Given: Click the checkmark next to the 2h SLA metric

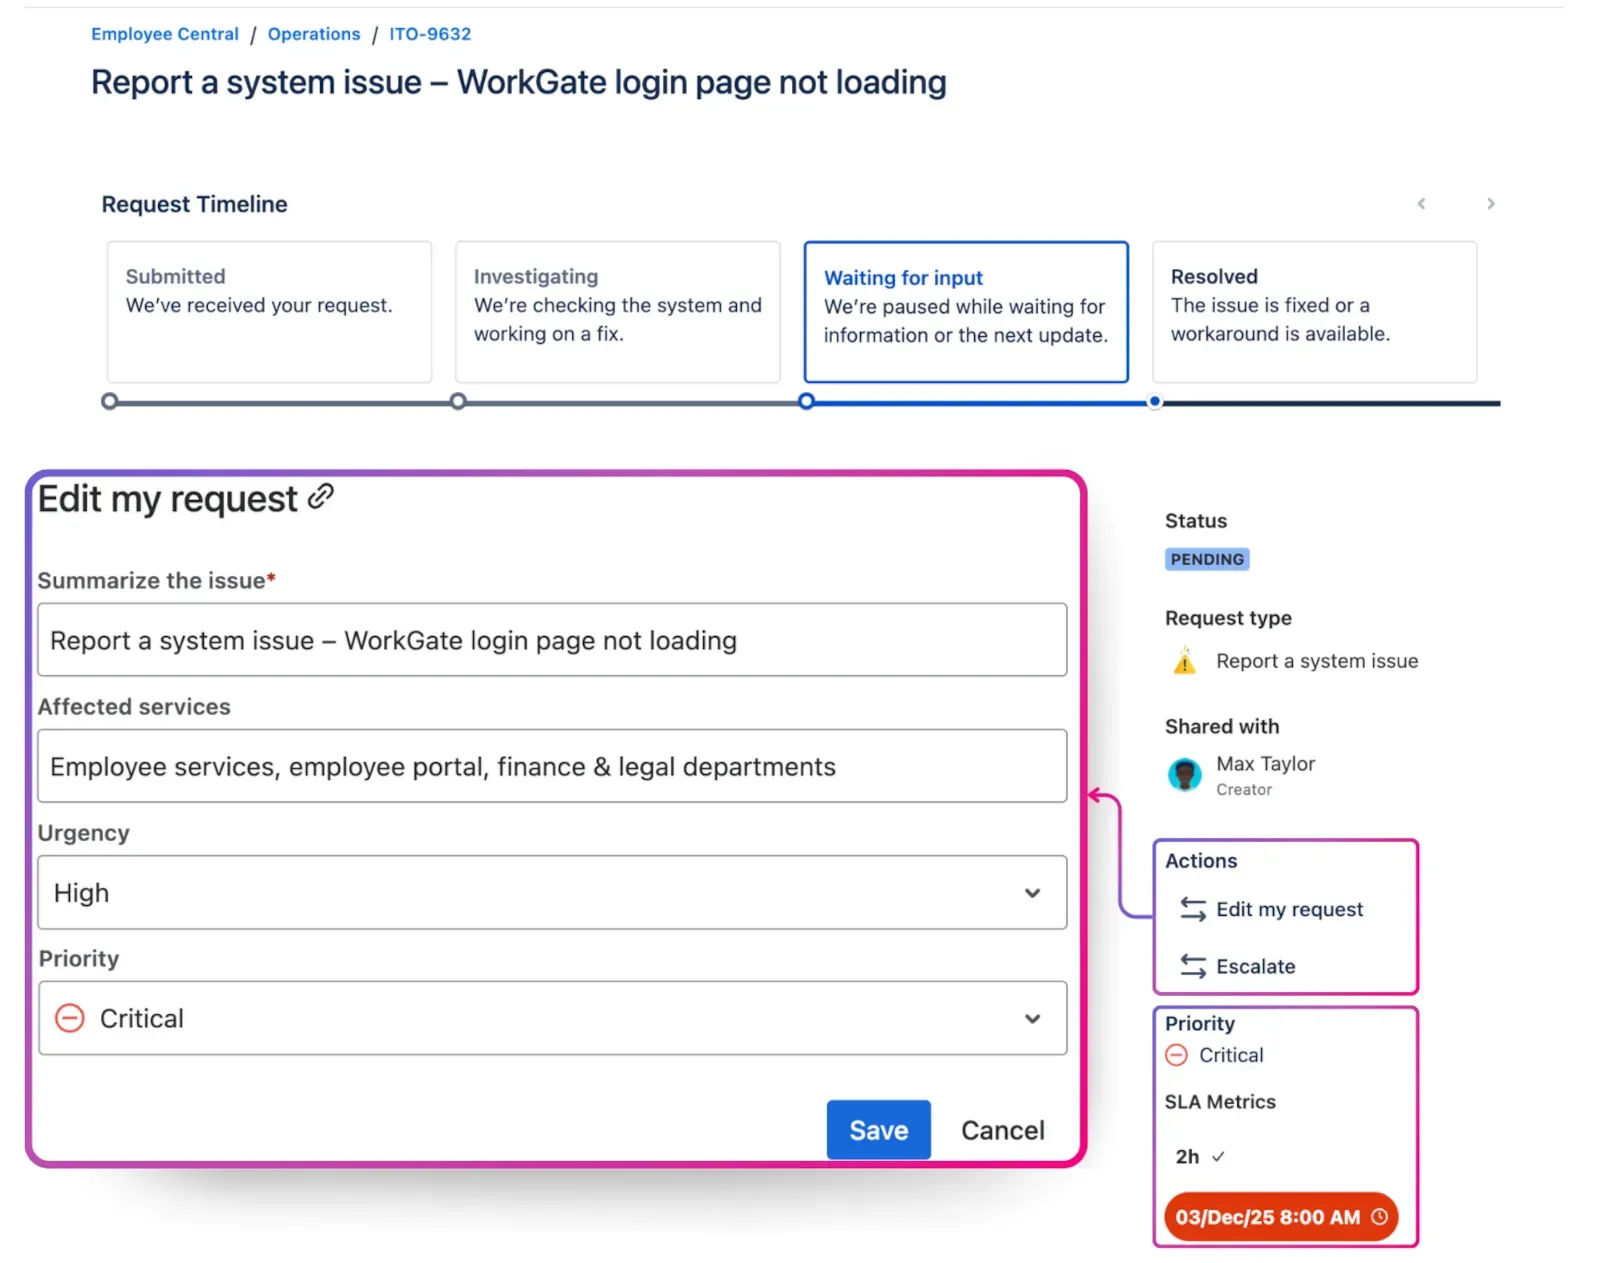Looking at the screenshot, I should click(1220, 1156).
